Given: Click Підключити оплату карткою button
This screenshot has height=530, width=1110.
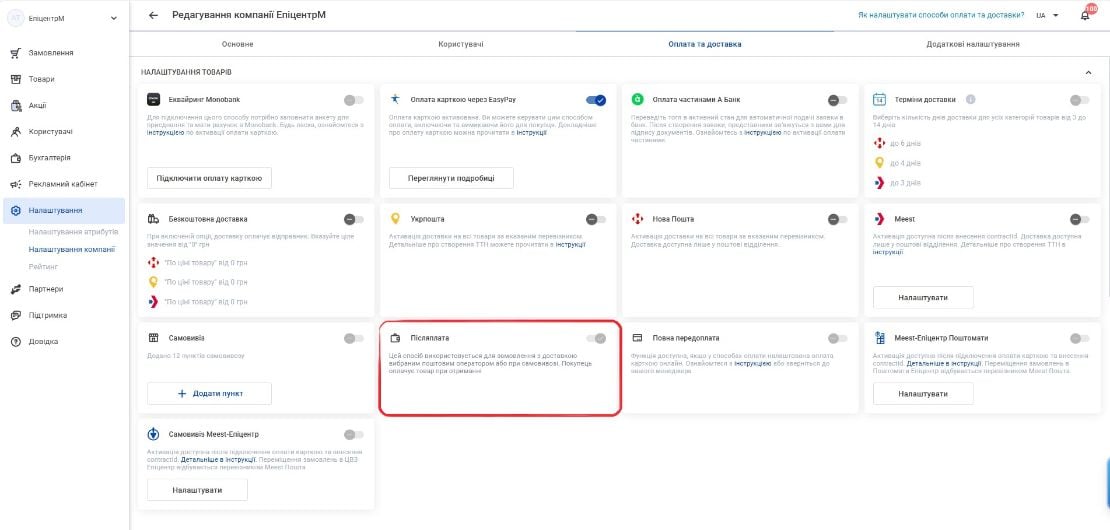Looking at the screenshot, I should (x=210, y=178).
